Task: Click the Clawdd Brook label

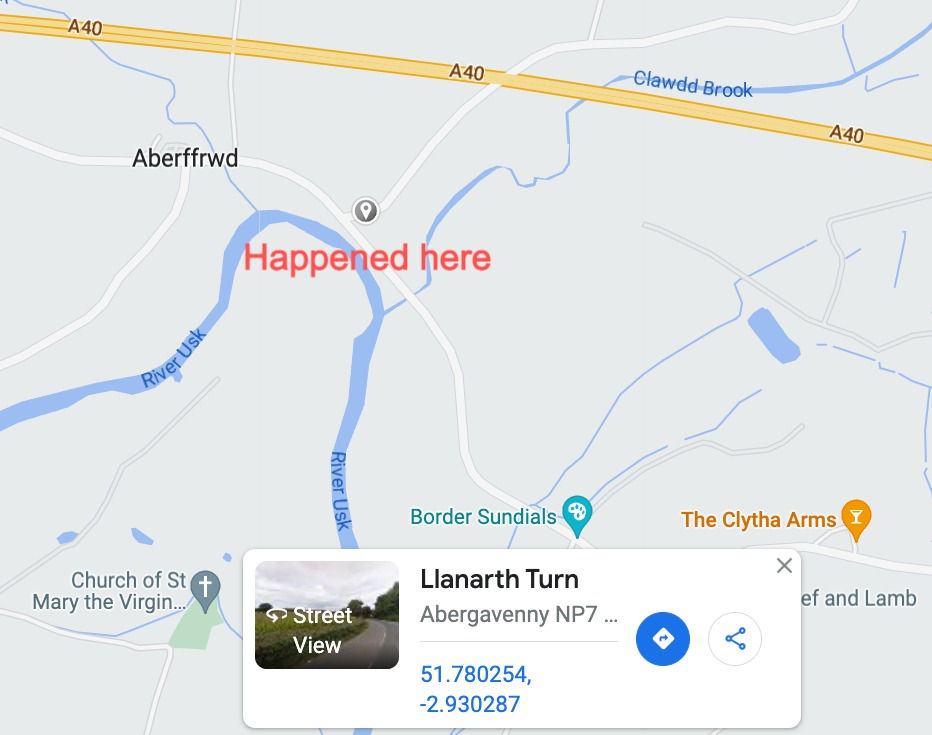Action: (x=693, y=84)
